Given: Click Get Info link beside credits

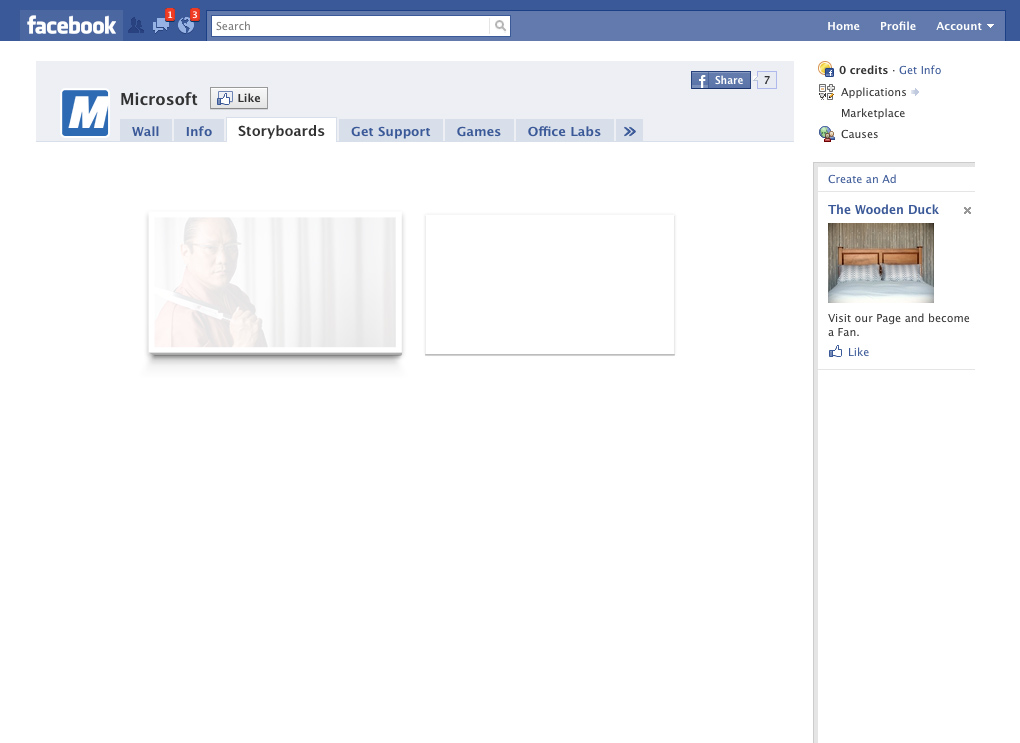Looking at the screenshot, I should [920, 70].
